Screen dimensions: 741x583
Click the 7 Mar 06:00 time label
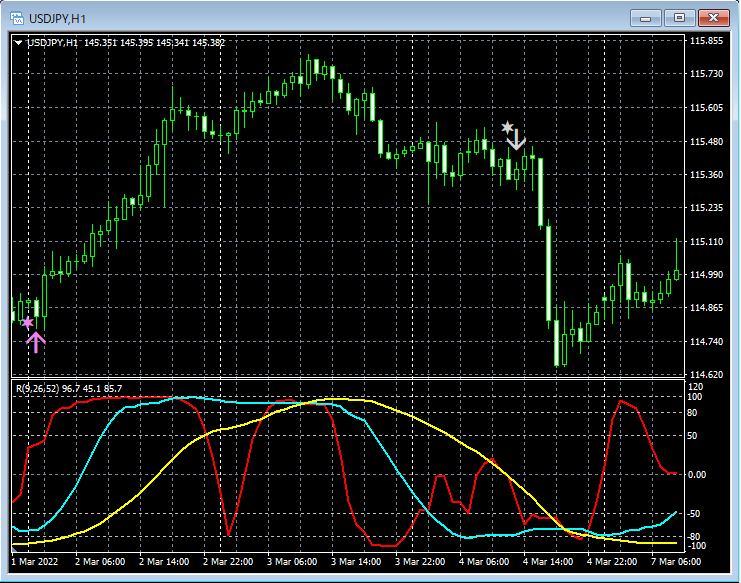click(x=676, y=562)
